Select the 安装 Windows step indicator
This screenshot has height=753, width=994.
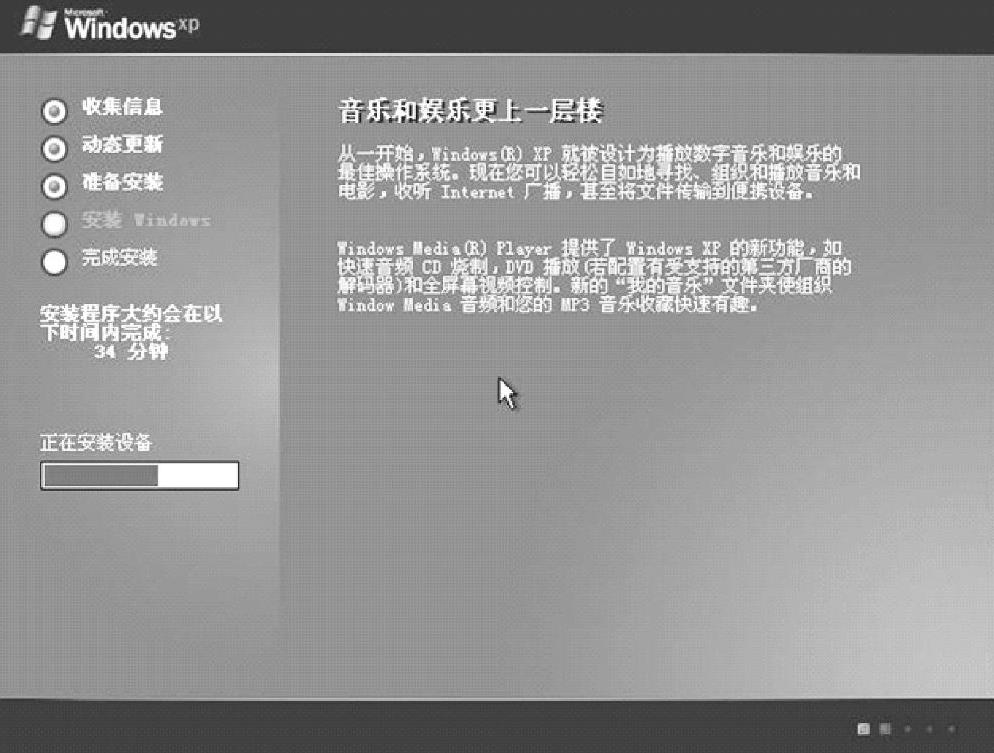[55, 224]
